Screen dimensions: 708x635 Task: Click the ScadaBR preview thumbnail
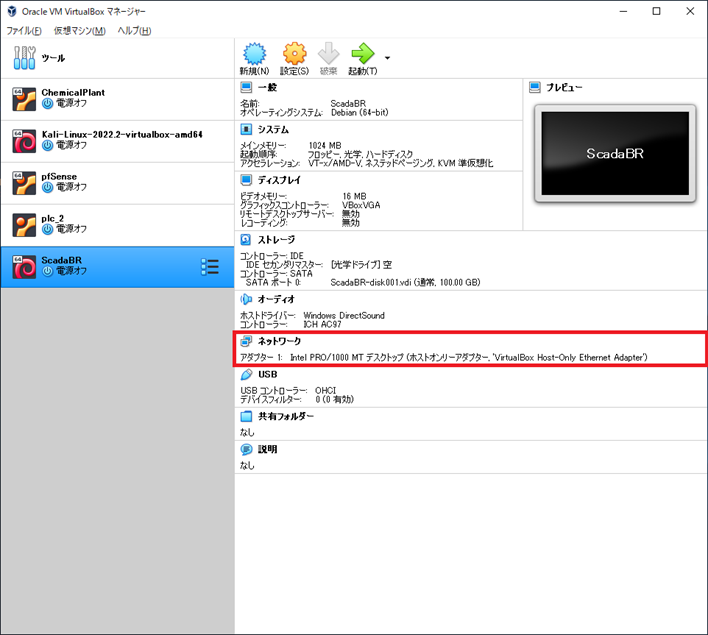click(615, 154)
